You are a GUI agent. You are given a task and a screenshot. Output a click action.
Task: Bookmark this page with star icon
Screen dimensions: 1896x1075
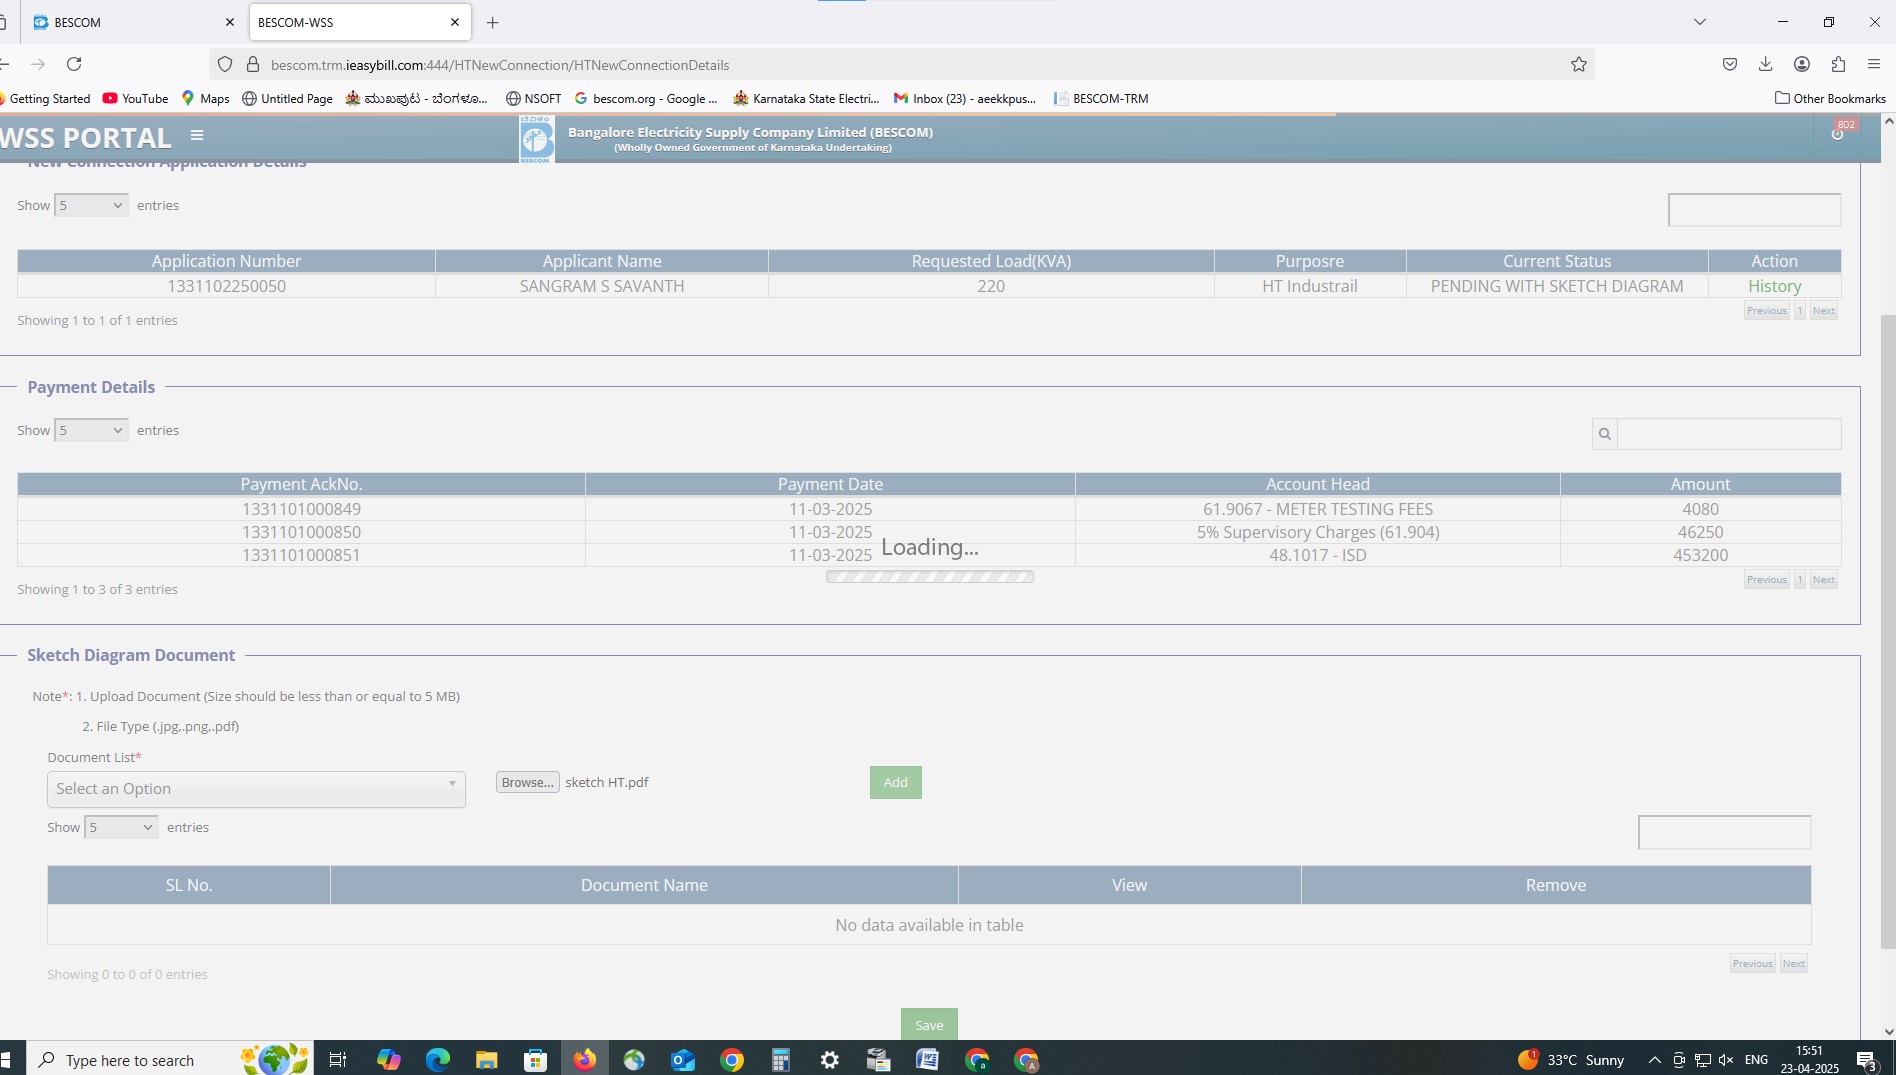1579,64
